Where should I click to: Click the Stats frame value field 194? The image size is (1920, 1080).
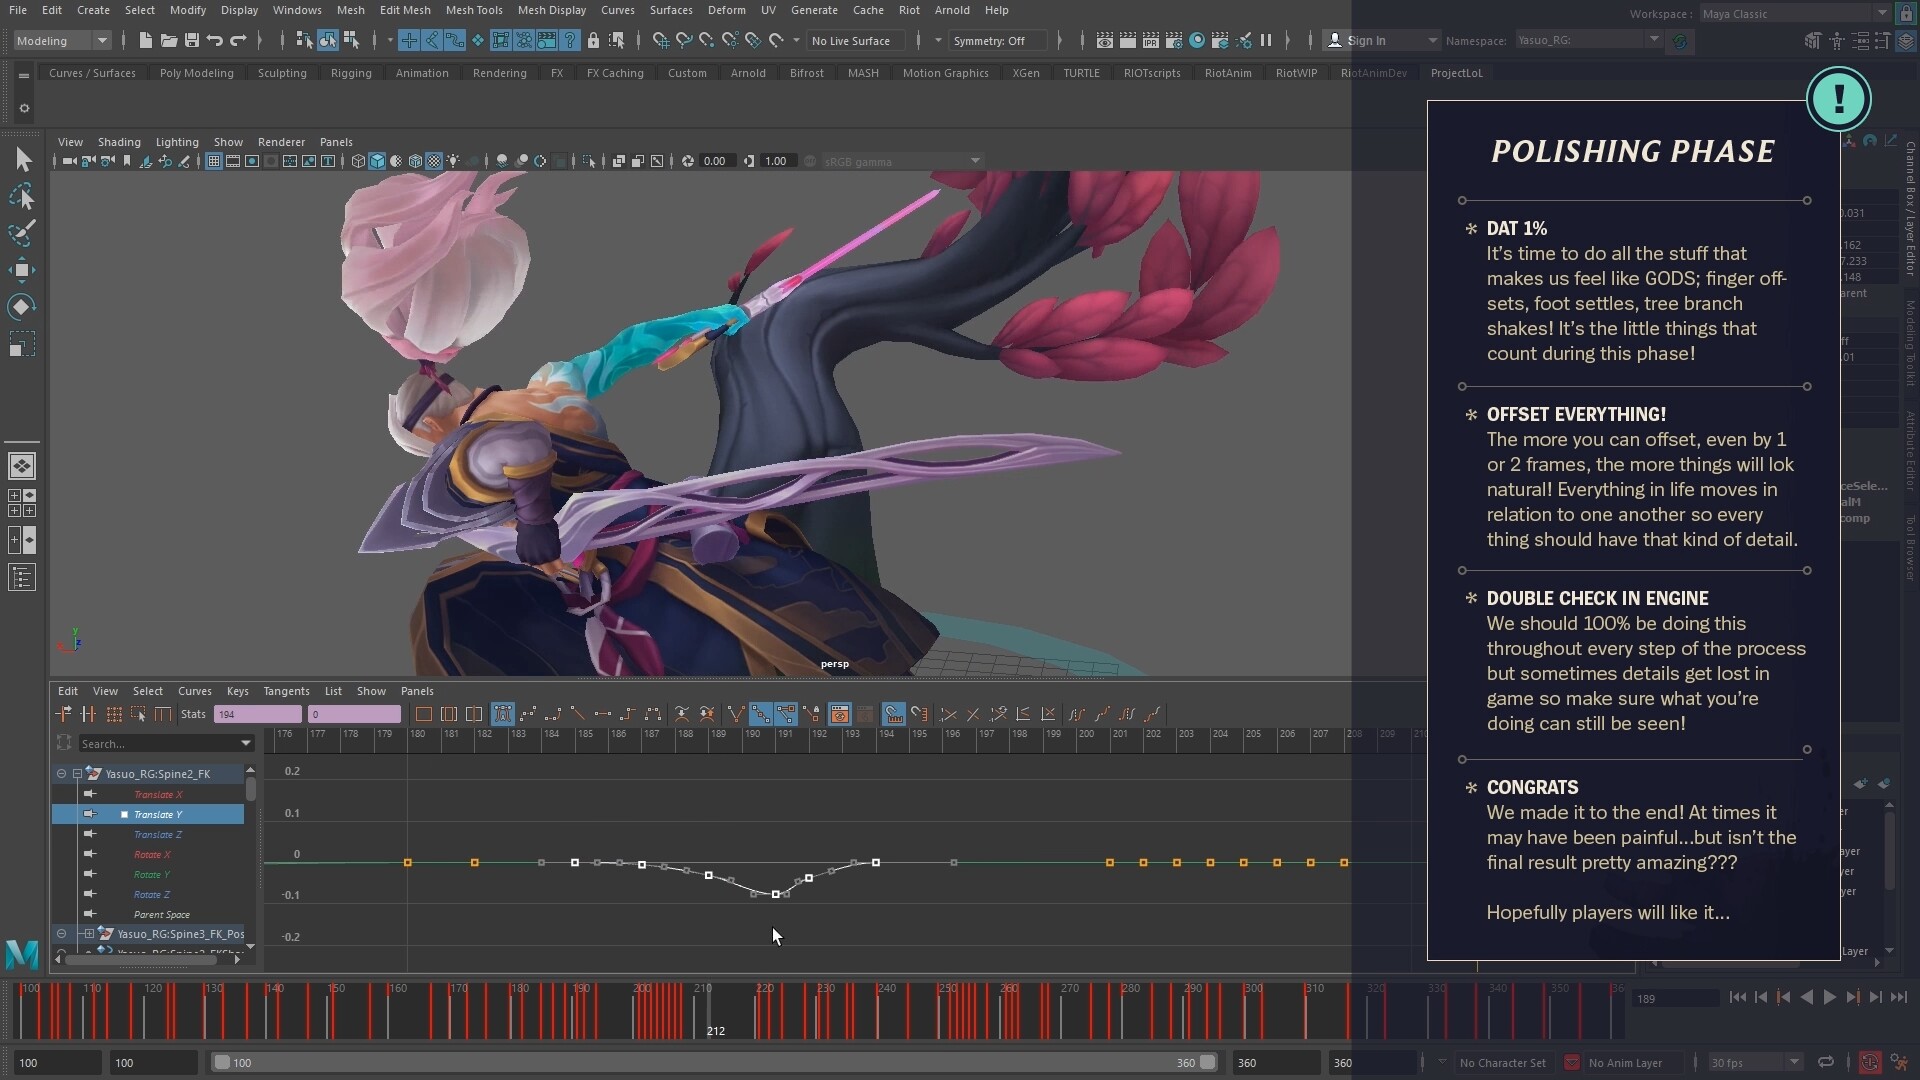click(257, 714)
